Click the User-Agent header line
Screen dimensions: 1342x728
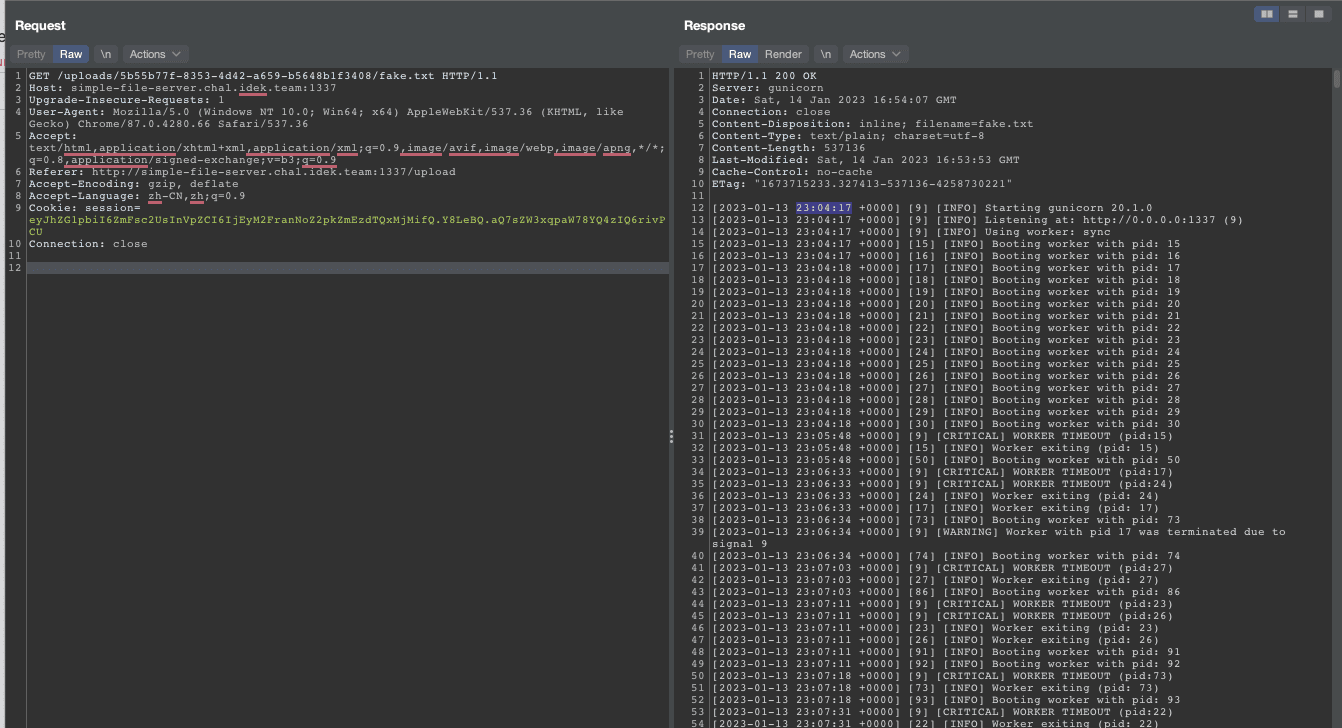click(326, 118)
